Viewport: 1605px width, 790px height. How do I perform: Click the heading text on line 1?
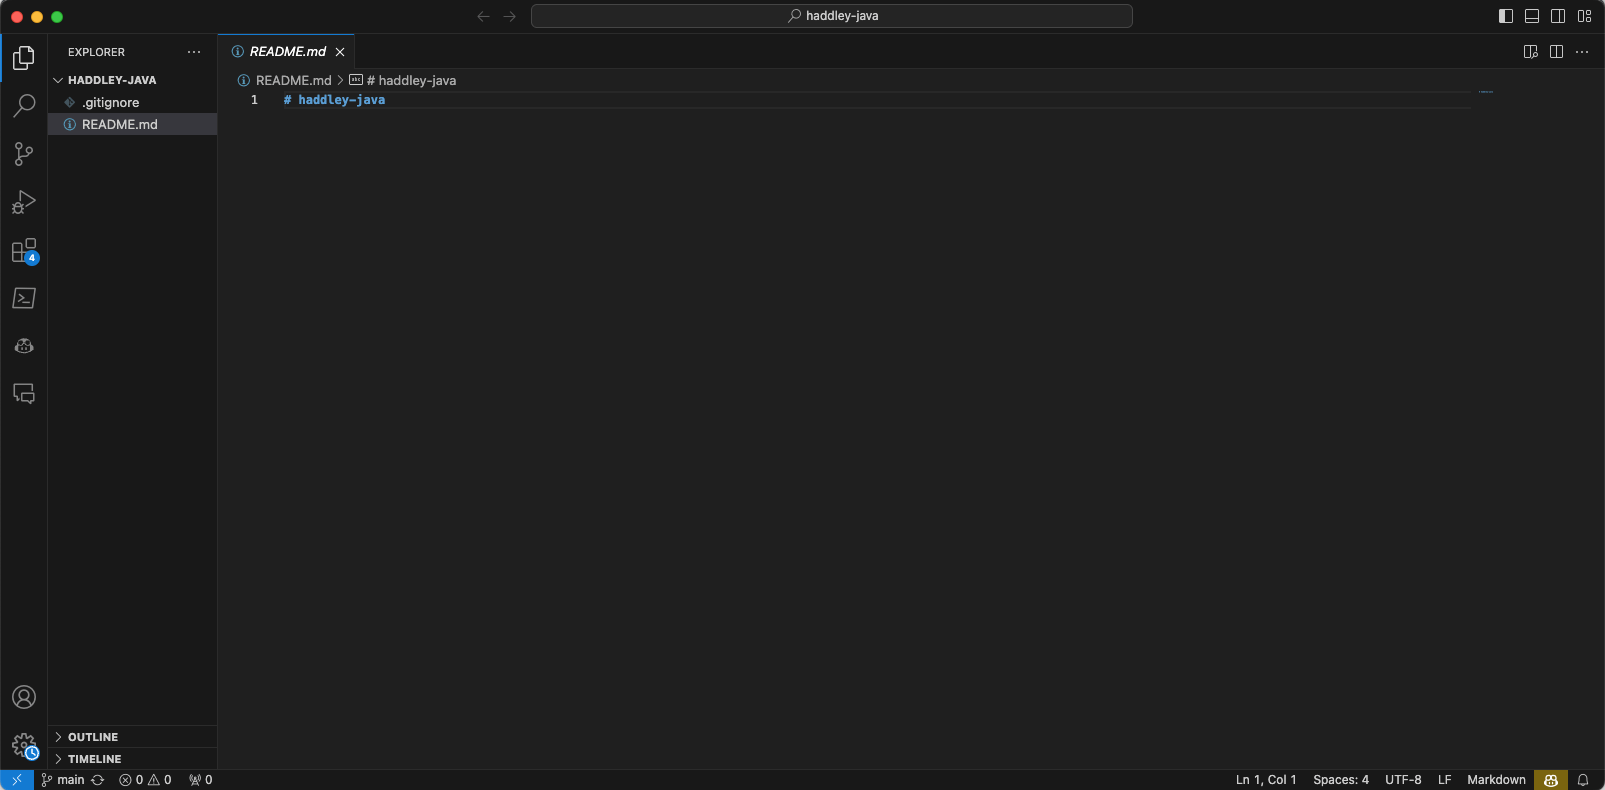pyautogui.click(x=334, y=100)
